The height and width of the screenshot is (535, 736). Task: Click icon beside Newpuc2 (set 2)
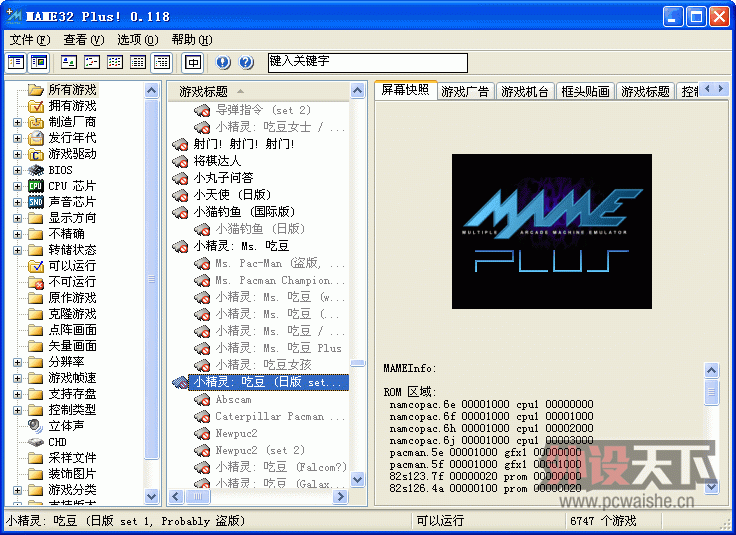tap(202, 451)
